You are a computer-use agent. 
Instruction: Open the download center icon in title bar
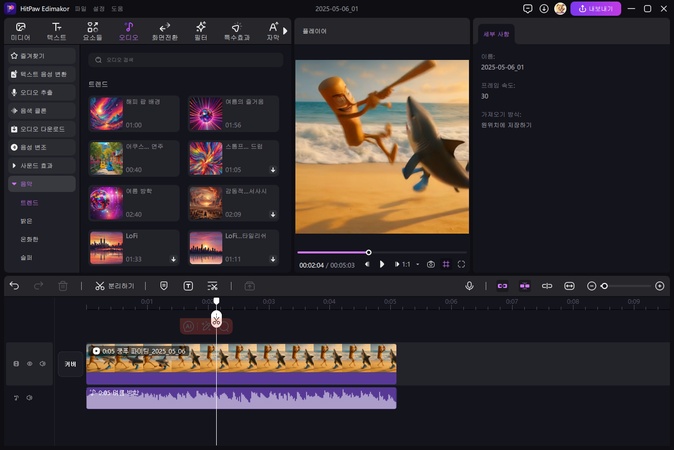coord(544,9)
